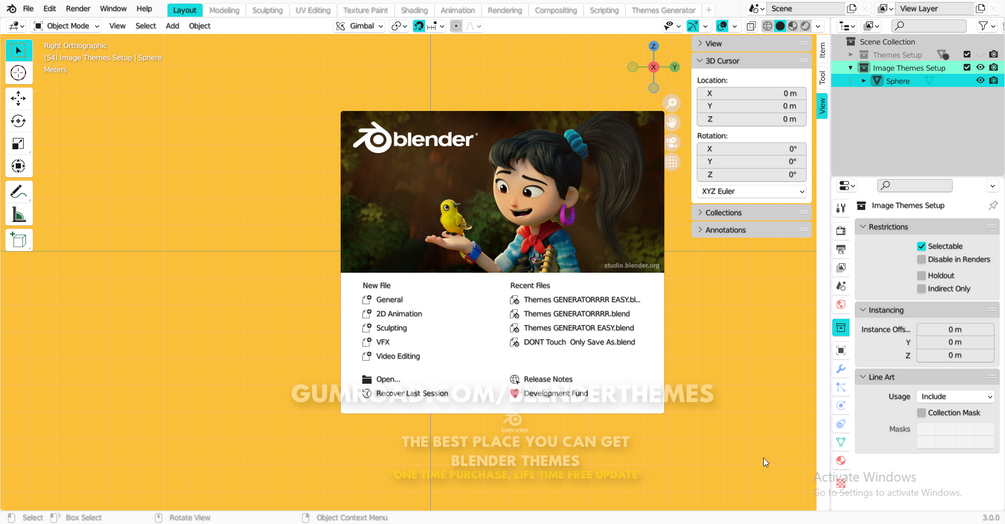Open the Line Art Usage Include dropdown
This screenshot has height=524, width=1005.
pyautogui.click(x=955, y=397)
